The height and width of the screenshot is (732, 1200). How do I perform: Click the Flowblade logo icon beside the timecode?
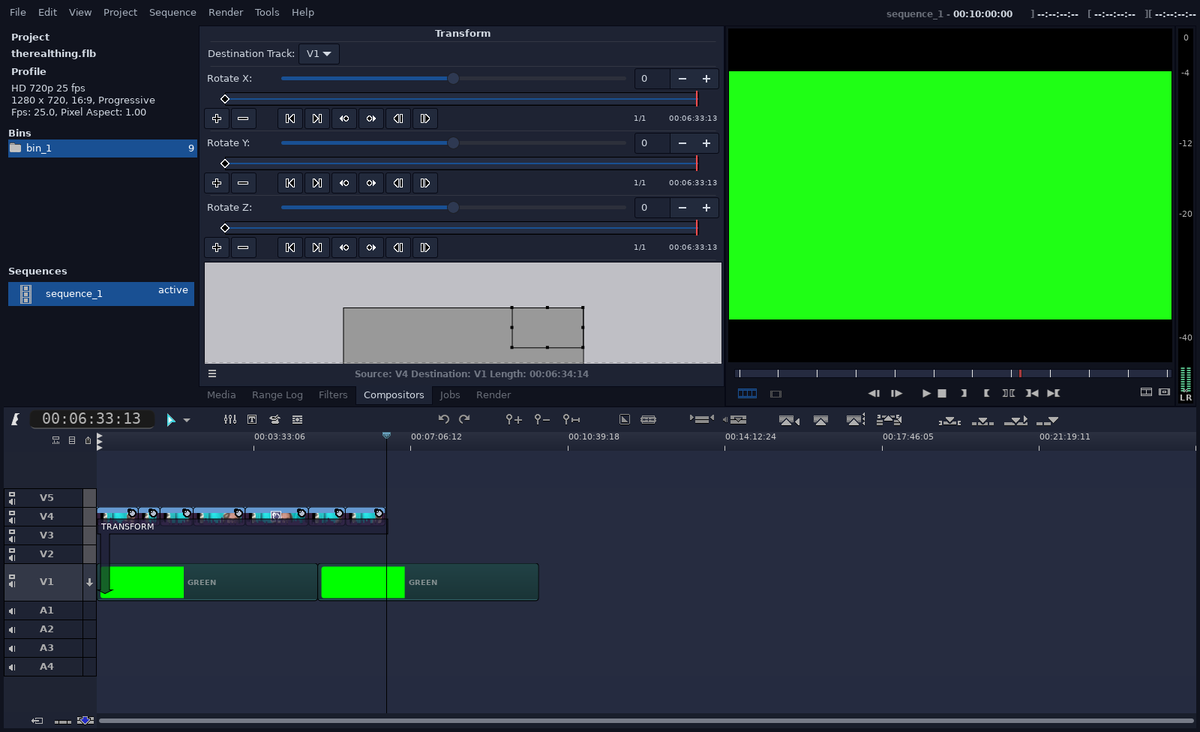click(15, 420)
